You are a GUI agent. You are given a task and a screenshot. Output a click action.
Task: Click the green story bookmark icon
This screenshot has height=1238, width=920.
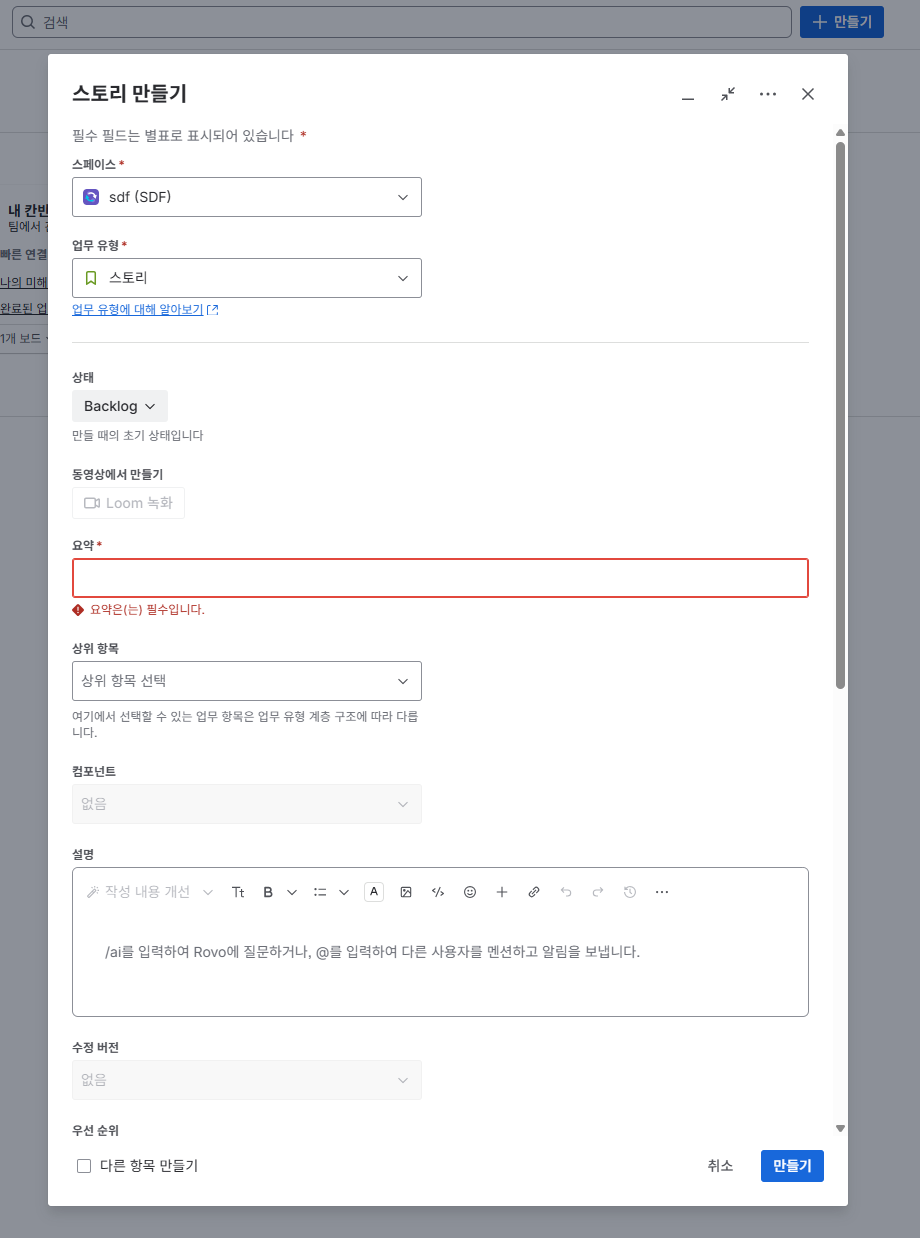[x=91, y=278]
